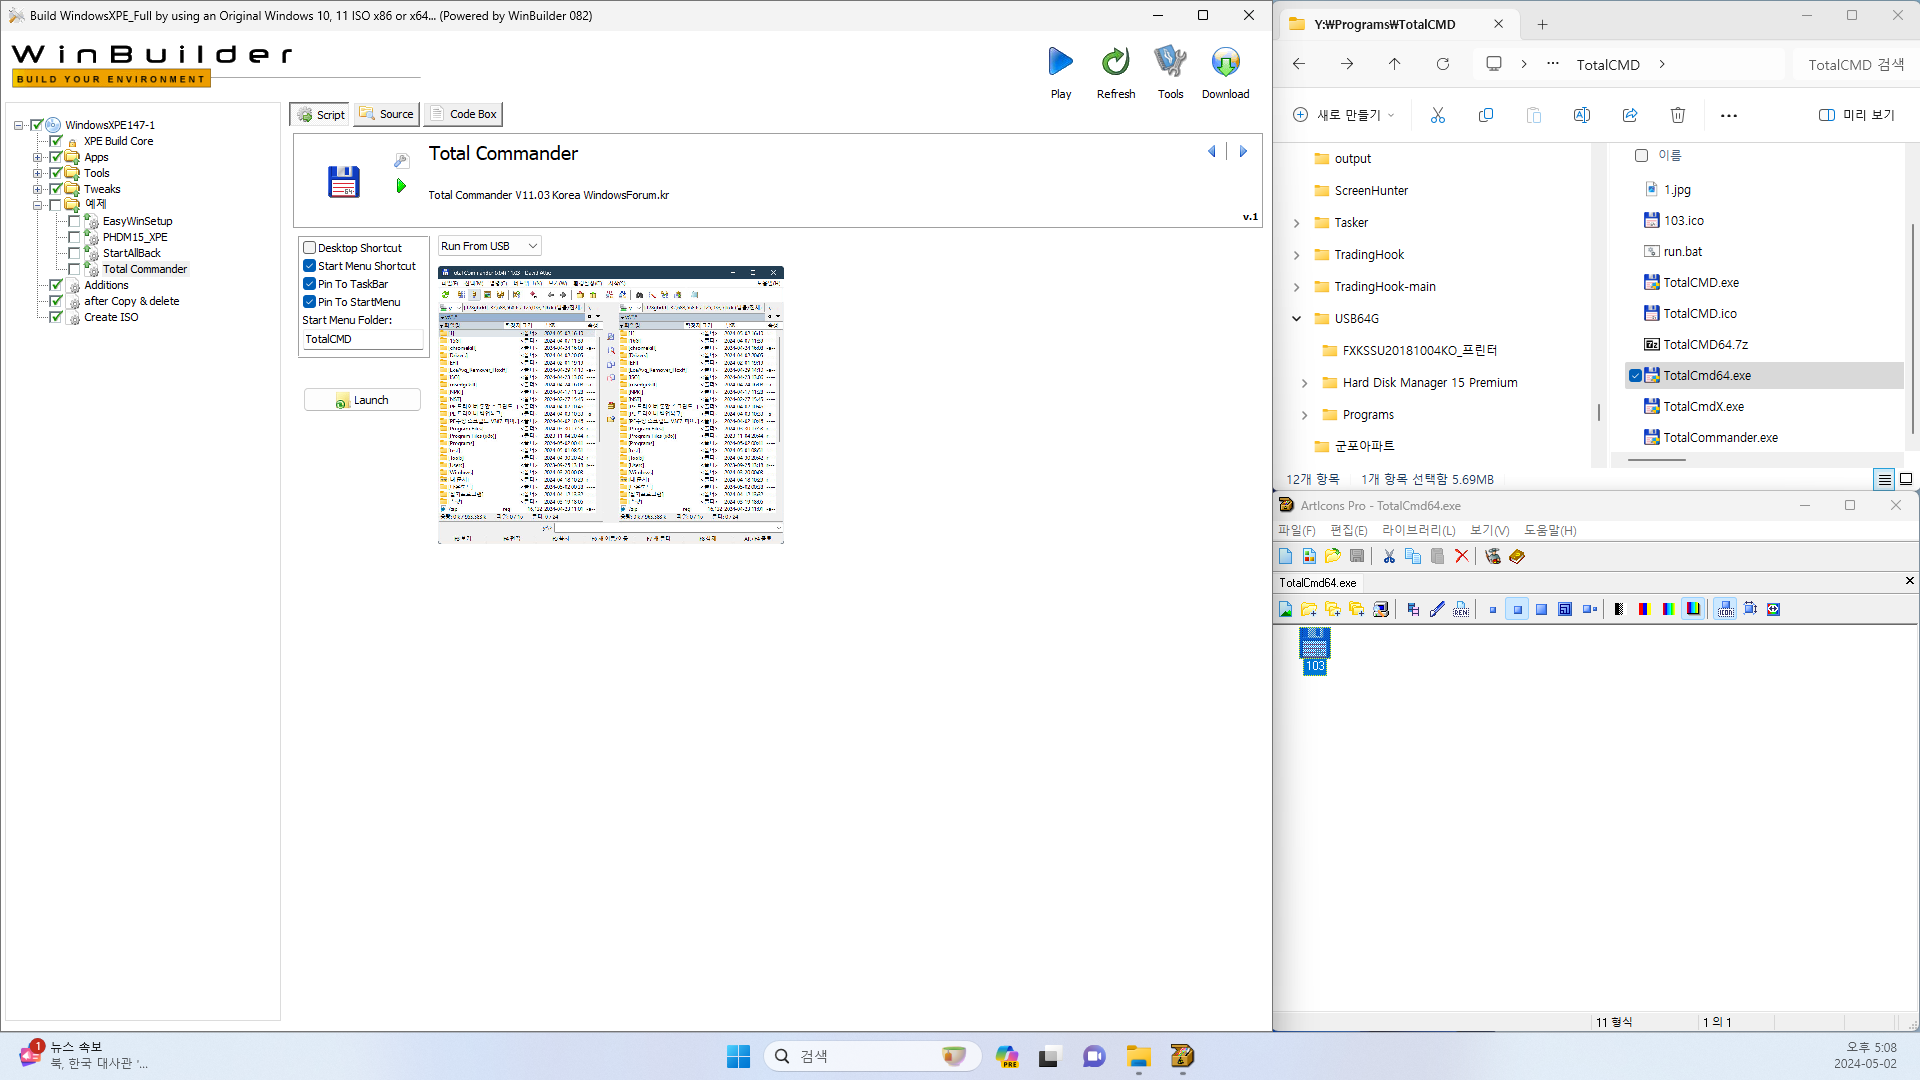Click the Launch button

(362, 400)
